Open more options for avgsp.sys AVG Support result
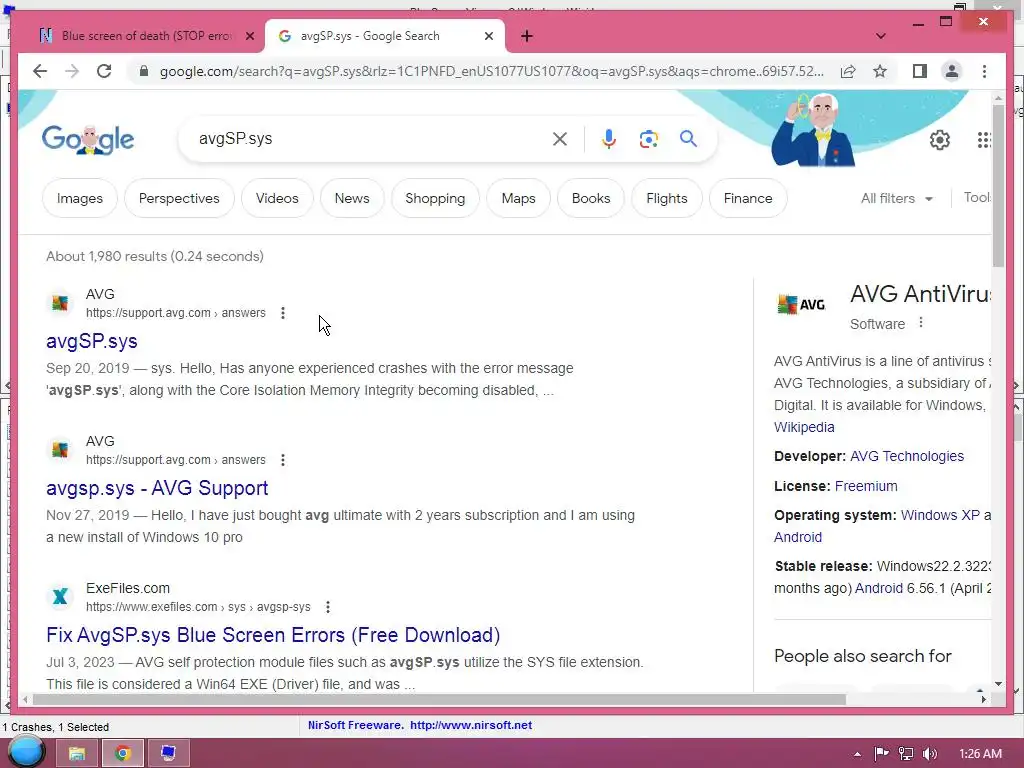The width and height of the screenshot is (1024, 768). (283, 460)
